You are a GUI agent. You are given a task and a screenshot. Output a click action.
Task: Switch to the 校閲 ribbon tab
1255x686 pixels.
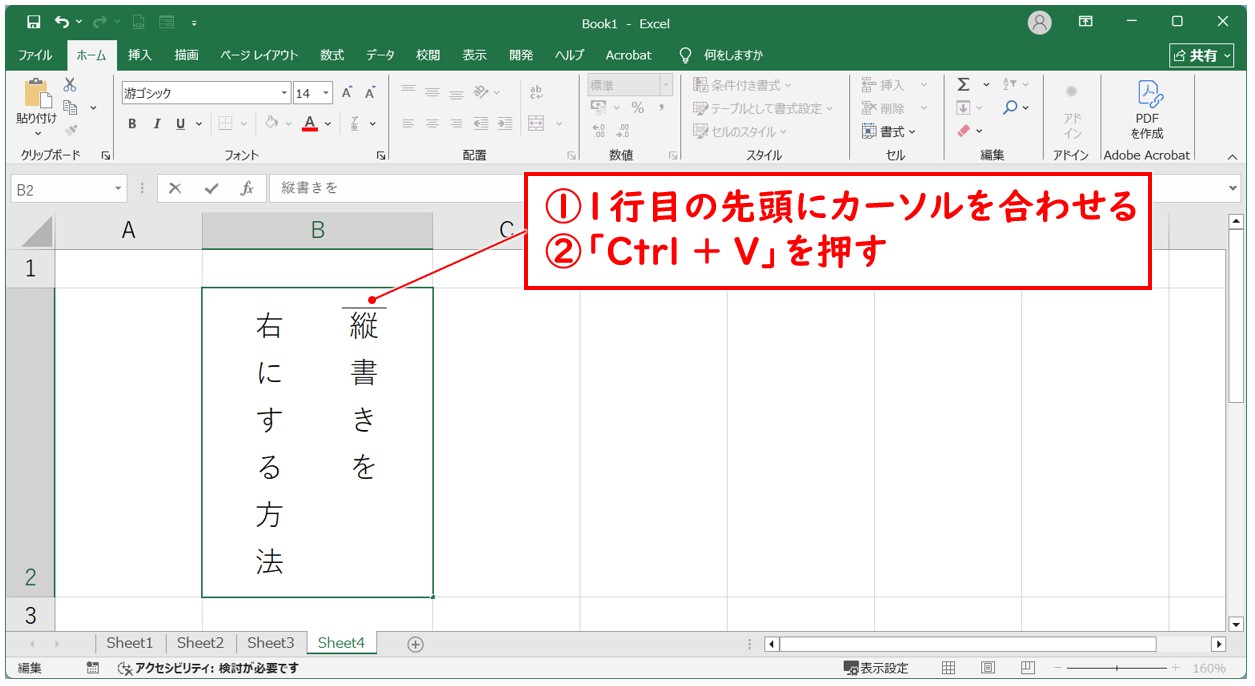[x=427, y=55]
